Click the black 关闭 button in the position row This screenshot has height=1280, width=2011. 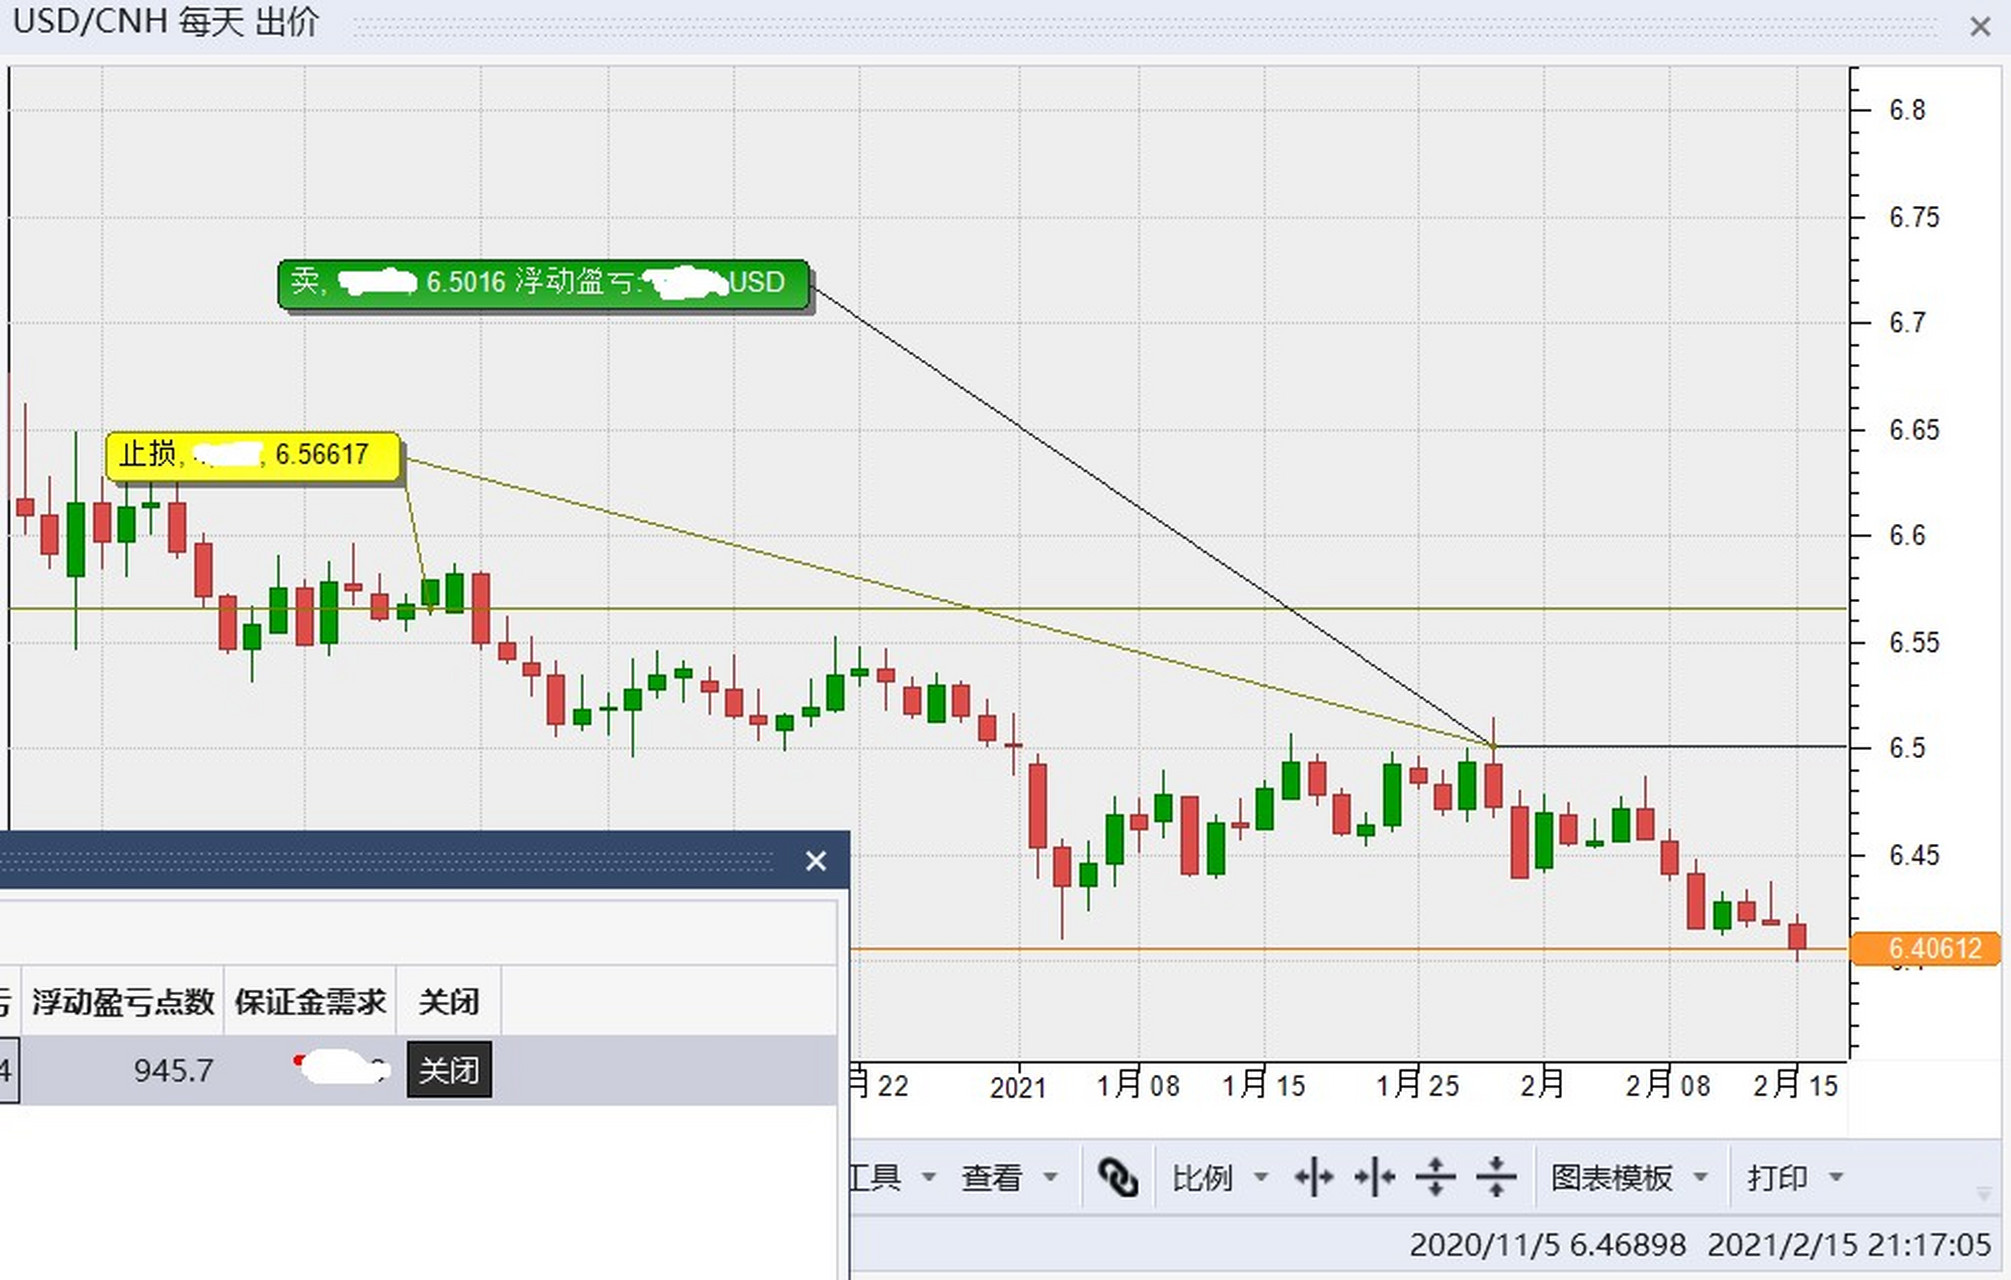click(449, 1070)
